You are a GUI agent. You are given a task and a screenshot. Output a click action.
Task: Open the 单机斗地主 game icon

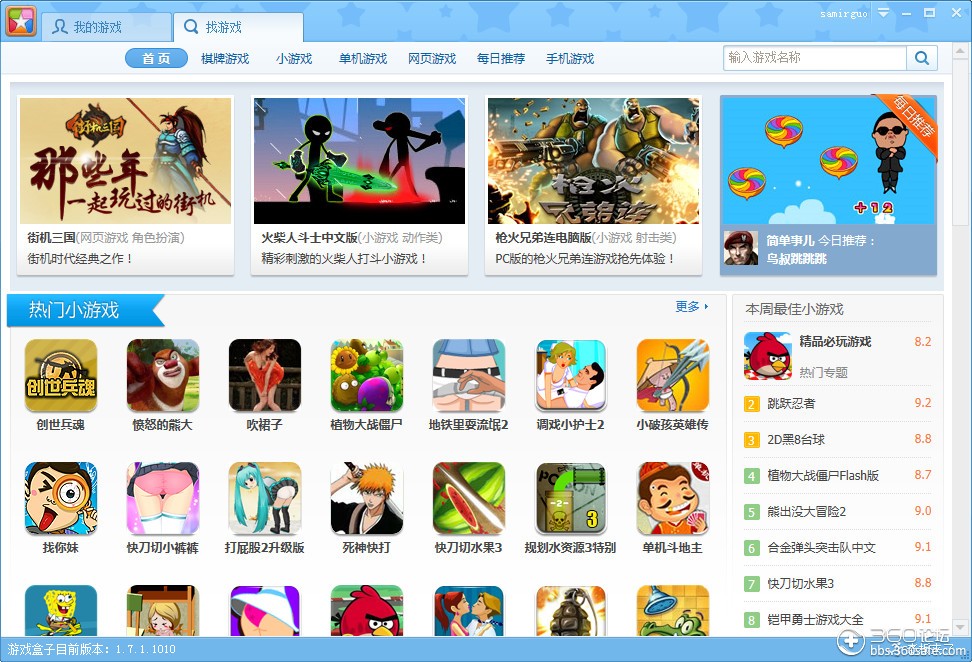coord(673,498)
